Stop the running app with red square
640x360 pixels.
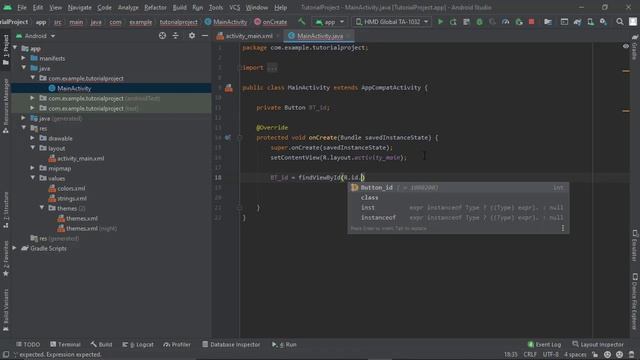pyautogui.click(x=531, y=22)
